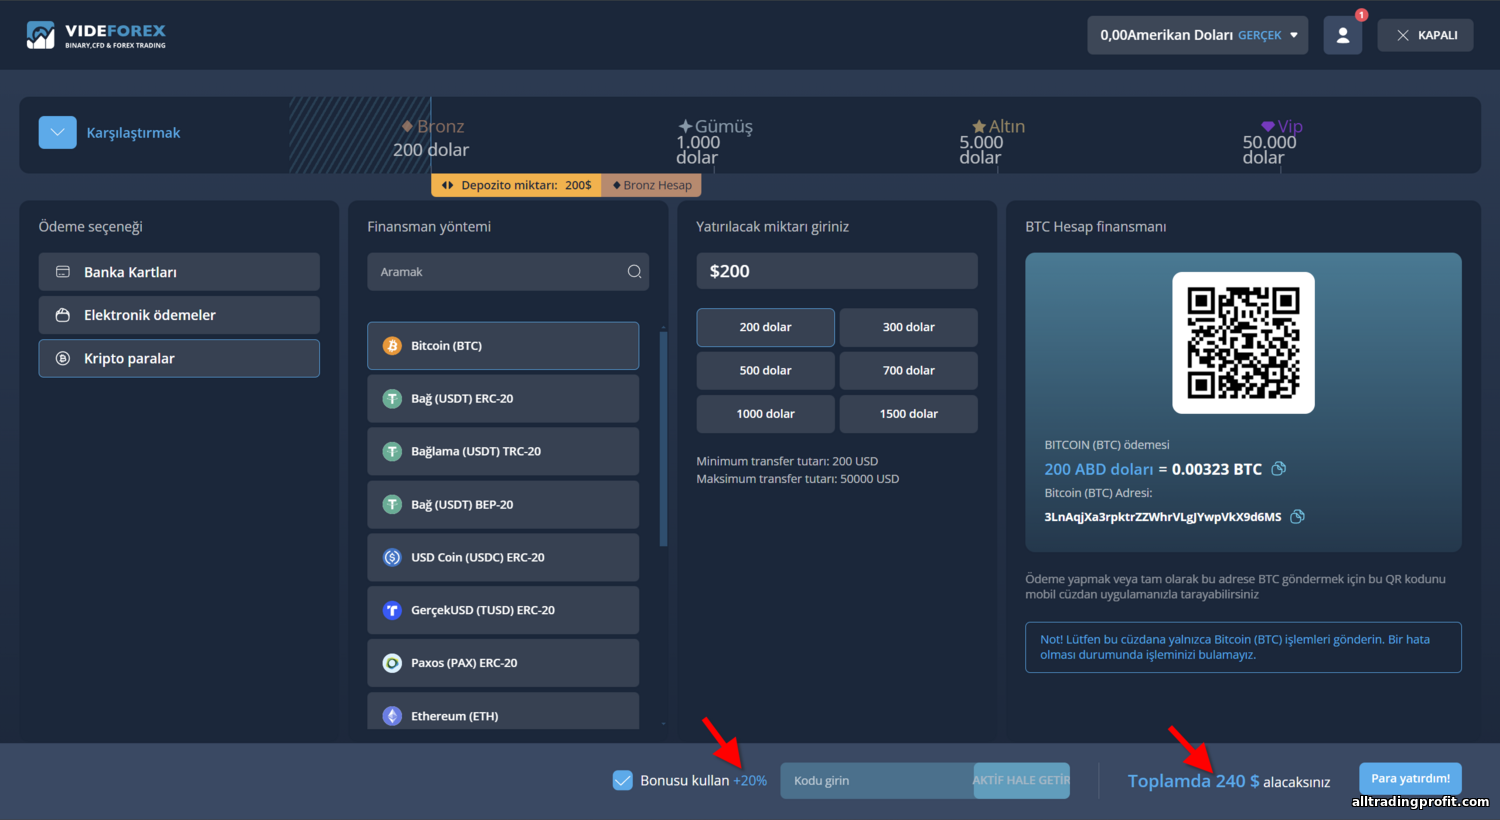Click the Ethereum diamond icon
Image resolution: width=1500 pixels, height=820 pixels.
pos(392,716)
